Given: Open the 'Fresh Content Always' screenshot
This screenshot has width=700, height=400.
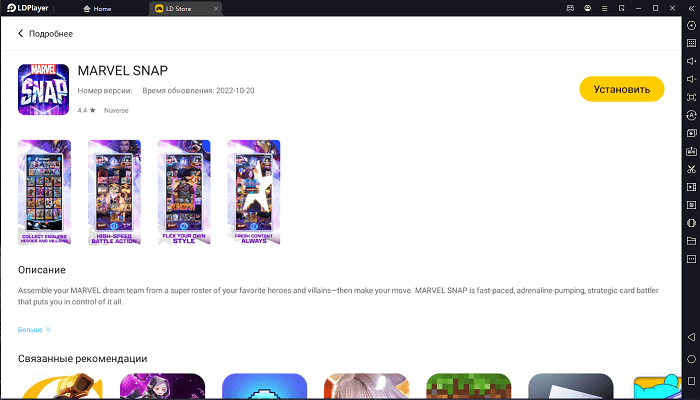Looking at the screenshot, I should 254,192.
